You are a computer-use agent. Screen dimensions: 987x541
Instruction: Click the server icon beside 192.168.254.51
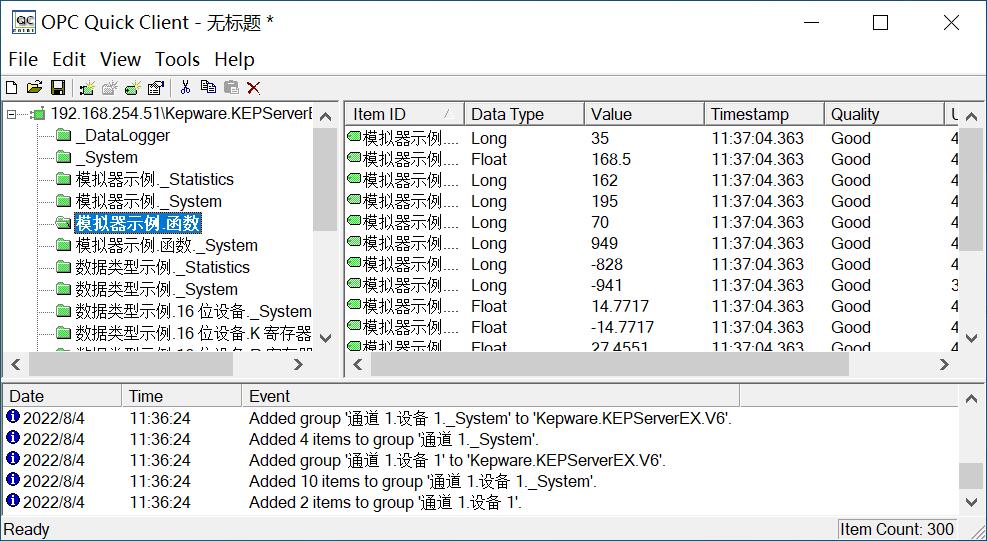pyautogui.click(x=38, y=114)
